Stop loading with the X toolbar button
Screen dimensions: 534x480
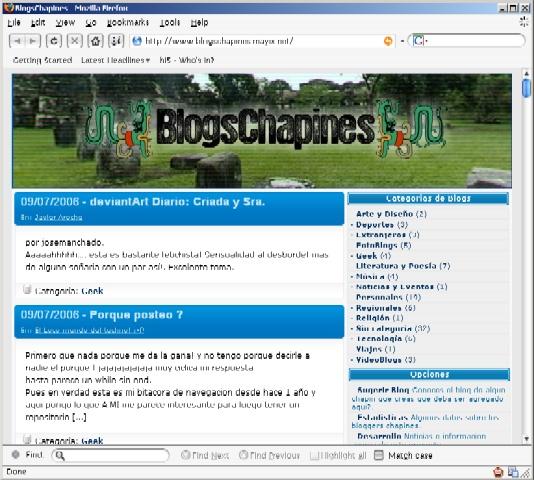tap(75, 41)
